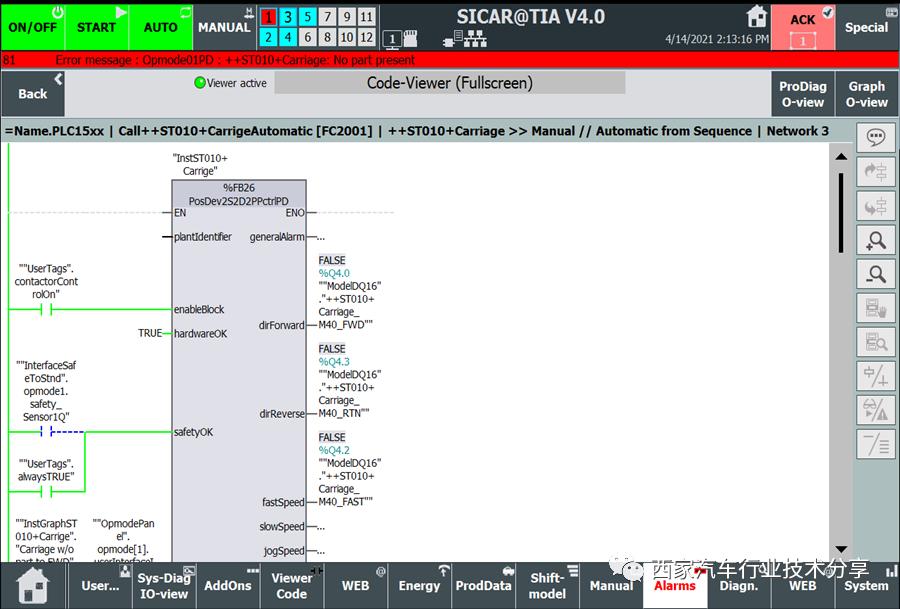This screenshot has width=900, height=609.
Task: Click the home icon in bottom bar
Action: coord(33,585)
